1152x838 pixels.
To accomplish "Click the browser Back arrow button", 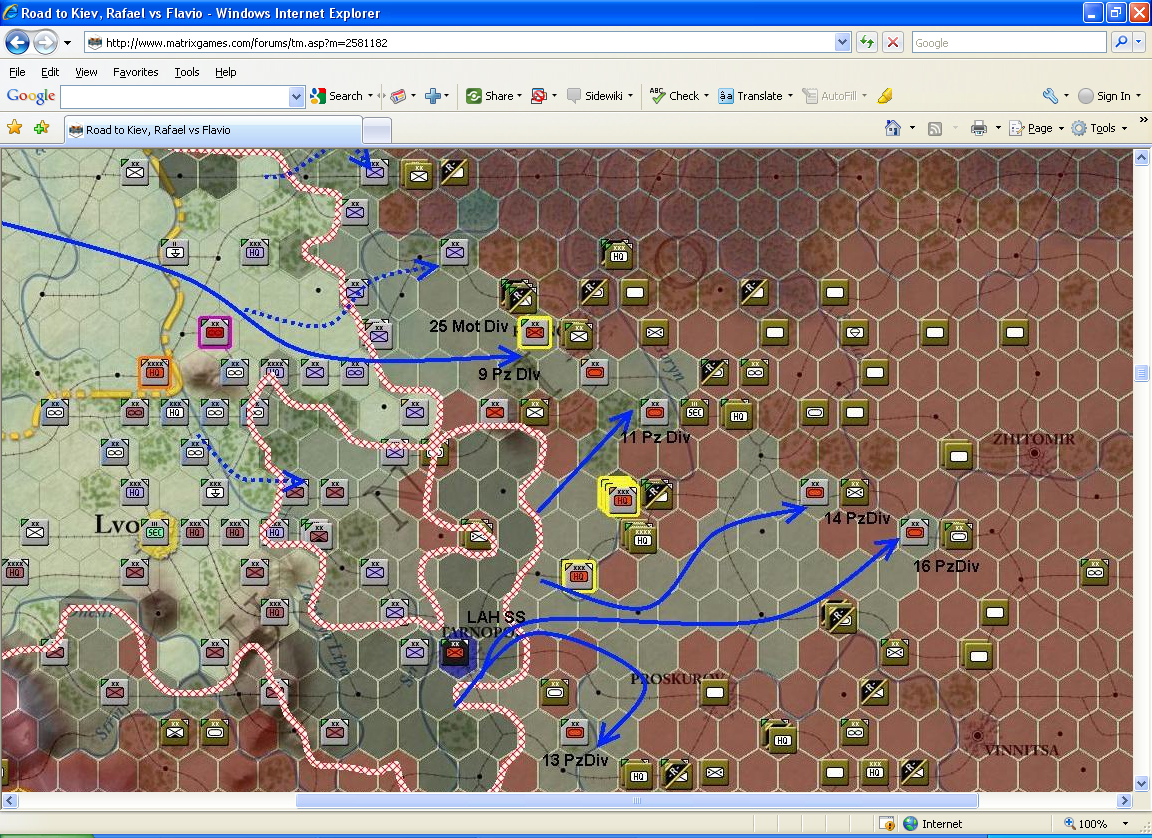I will click(17, 43).
